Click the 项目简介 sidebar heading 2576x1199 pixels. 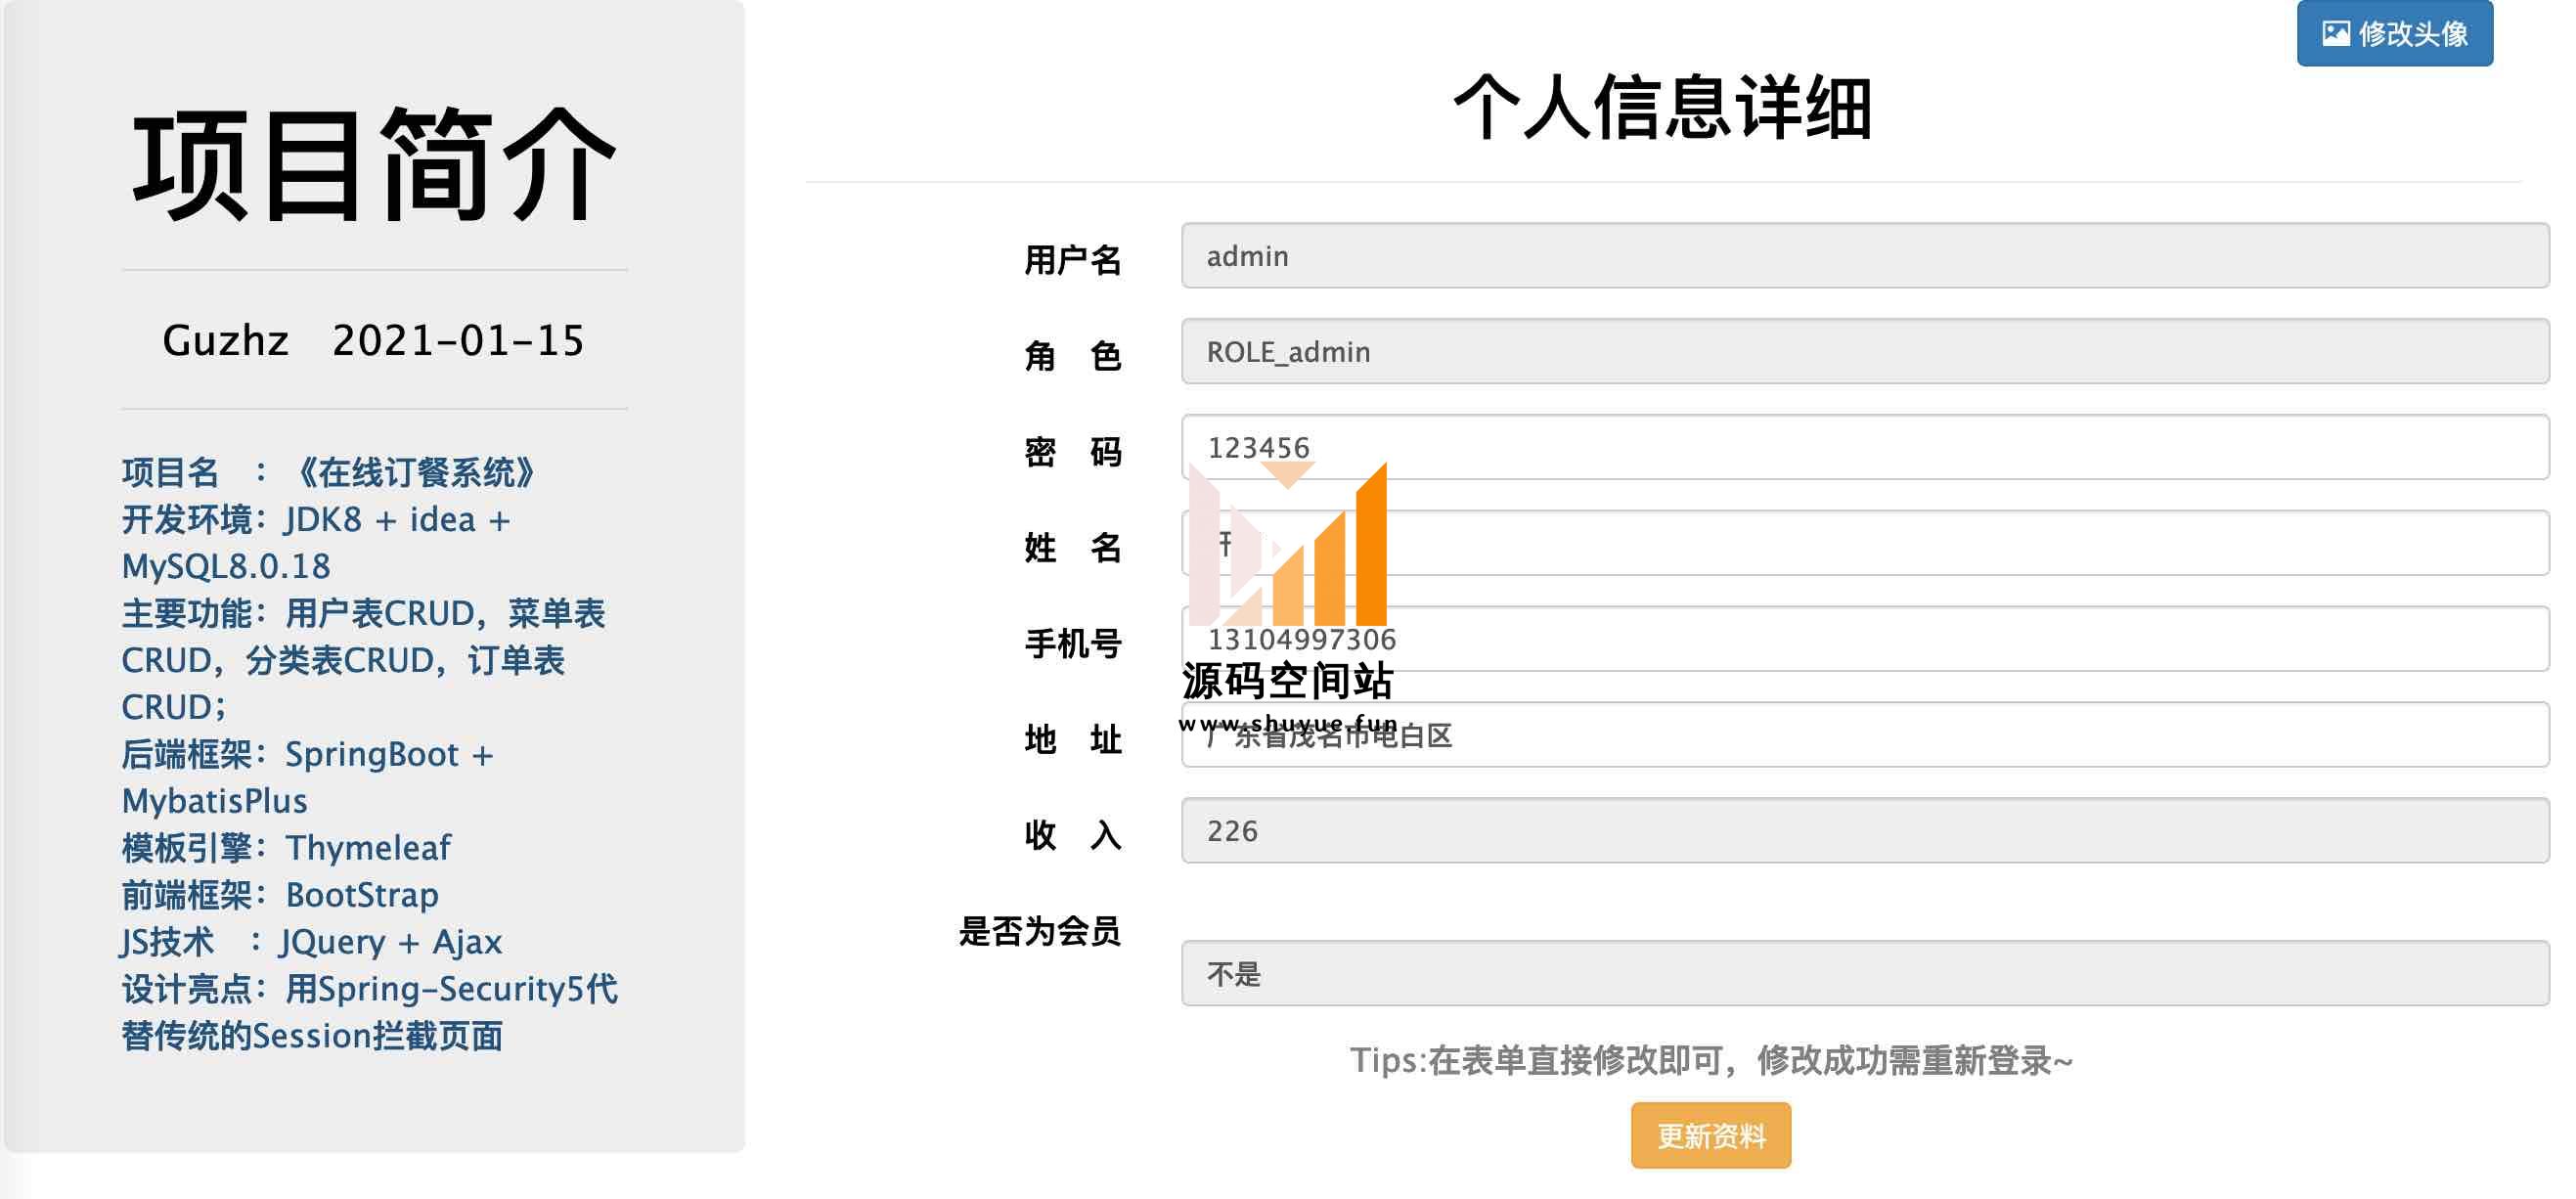pyautogui.click(x=374, y=166)
